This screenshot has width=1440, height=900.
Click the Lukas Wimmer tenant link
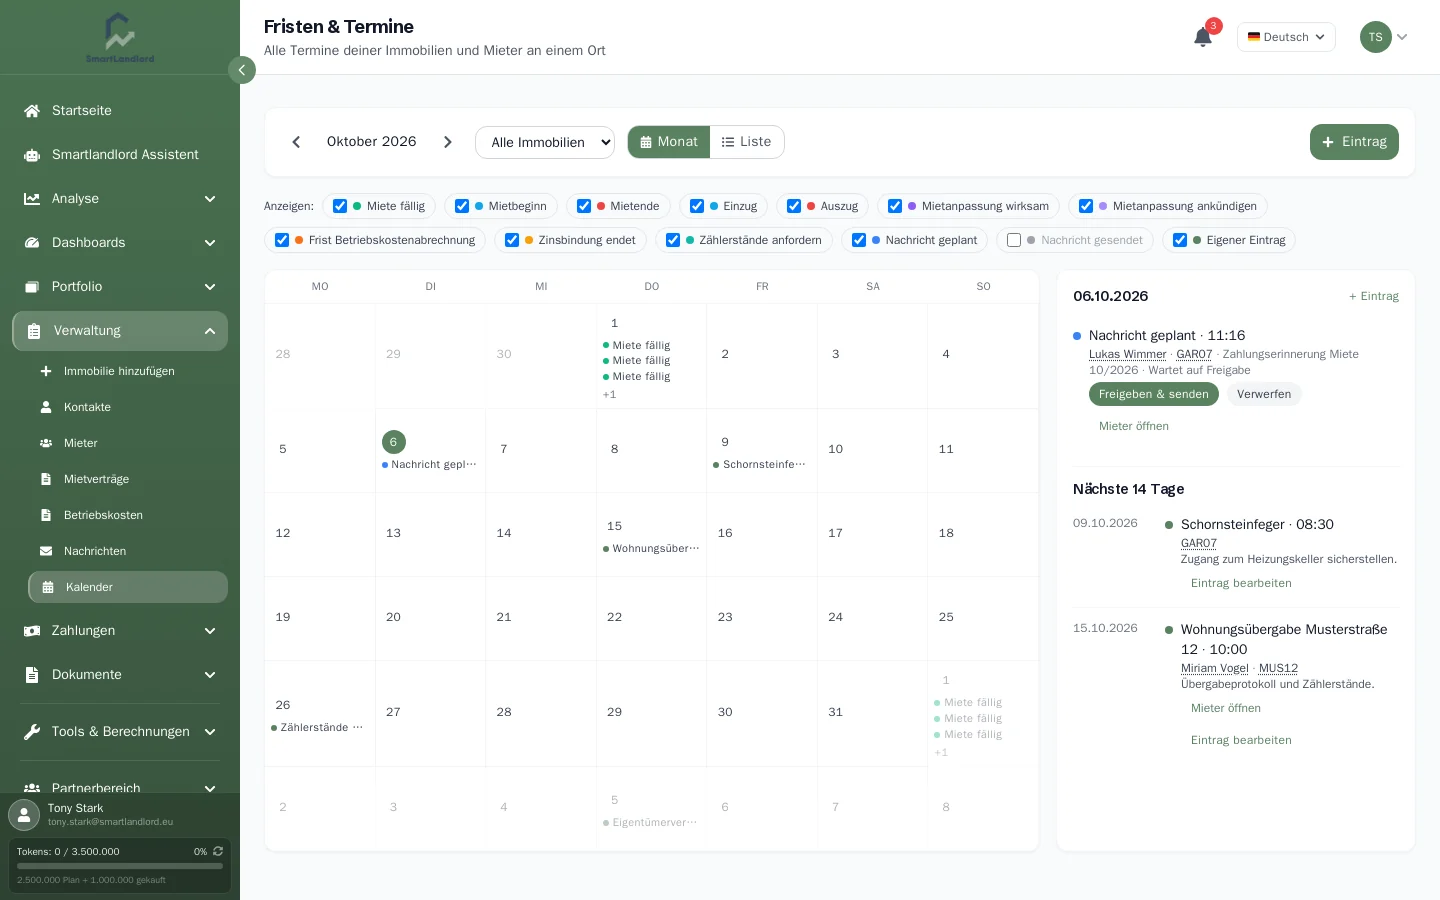pyautogui.click(x=1128, y=354)
